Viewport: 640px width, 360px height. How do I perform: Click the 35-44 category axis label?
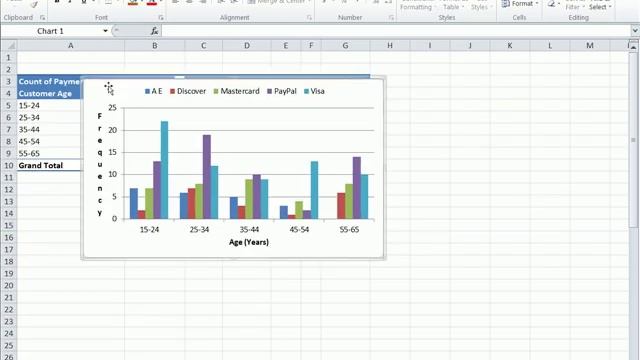pyautogui.click(x=249, y=229)
